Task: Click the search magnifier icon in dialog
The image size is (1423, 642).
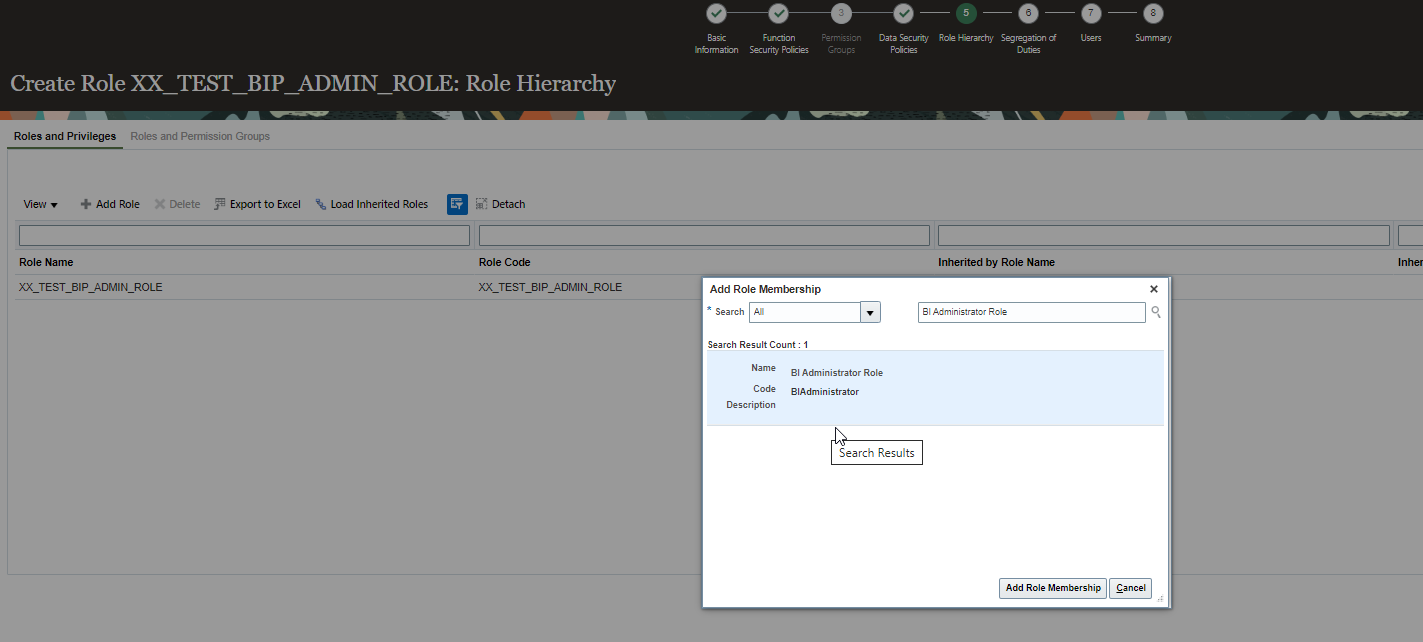Action: point(1156,312)
